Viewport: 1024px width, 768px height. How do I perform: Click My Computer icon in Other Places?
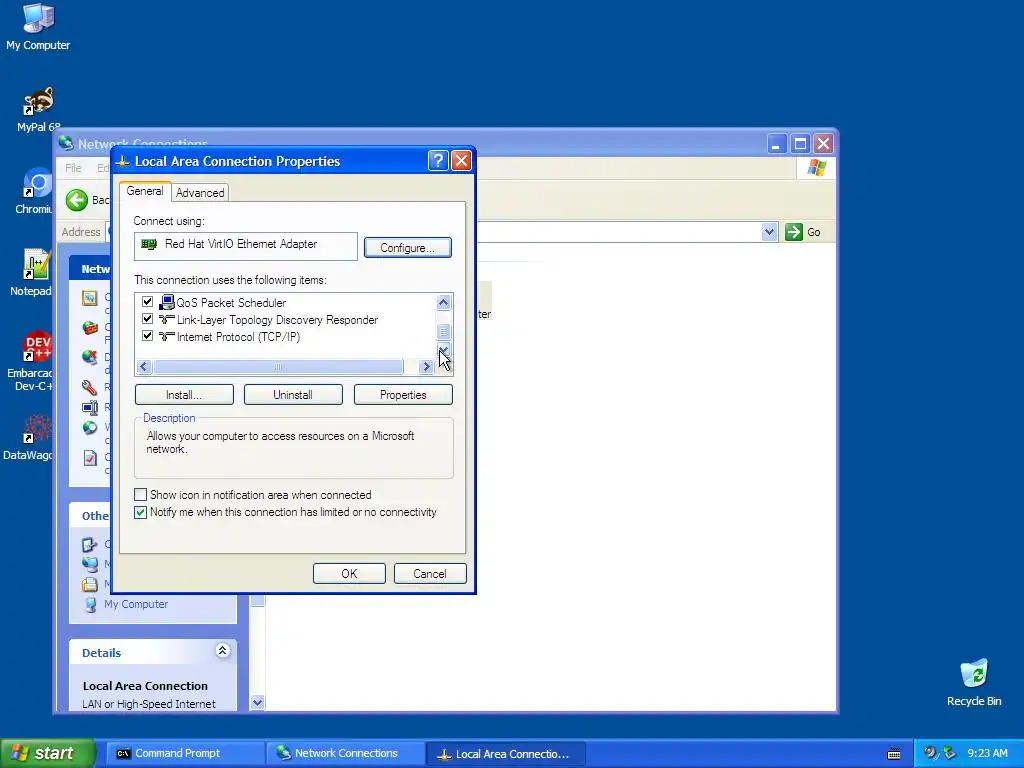click(90, 605)
